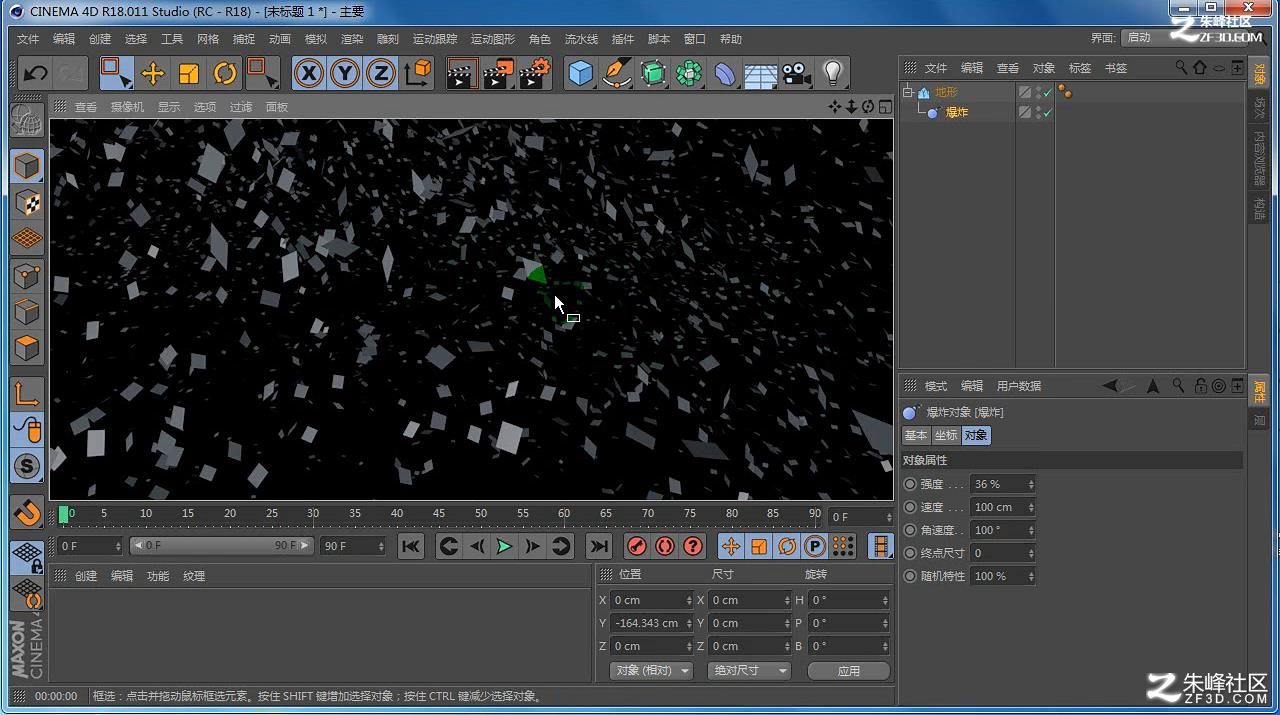Enable snapping with the magnet icon
Image resolution: width=1280 pixels, height=715 pixels.
(x=27, y=512)
